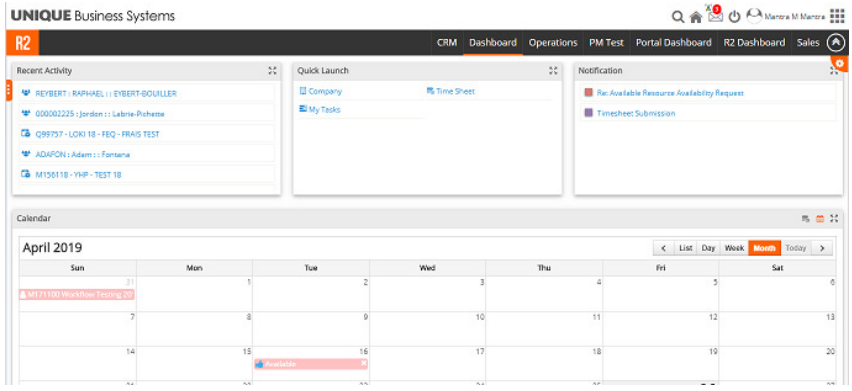This screenshot has height=391, width=852.
Task: Go to Portal Dashboard tab
Action: (x=673, y=42)
